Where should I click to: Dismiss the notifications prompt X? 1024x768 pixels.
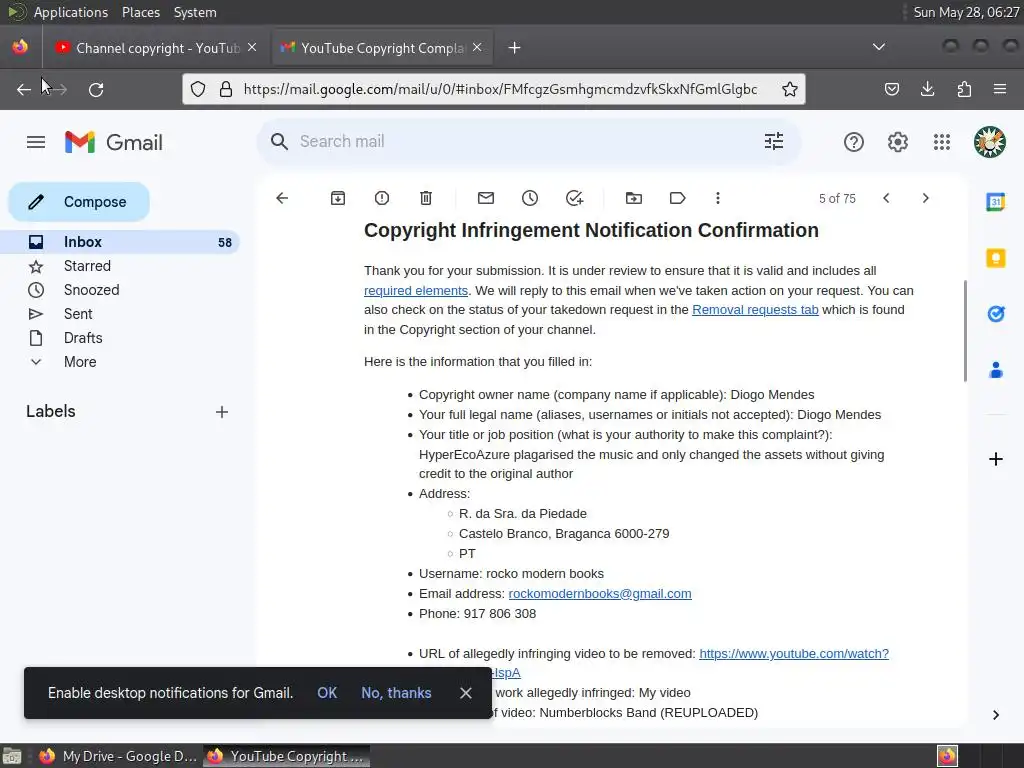pyautogui.click(x=466, y=693)
